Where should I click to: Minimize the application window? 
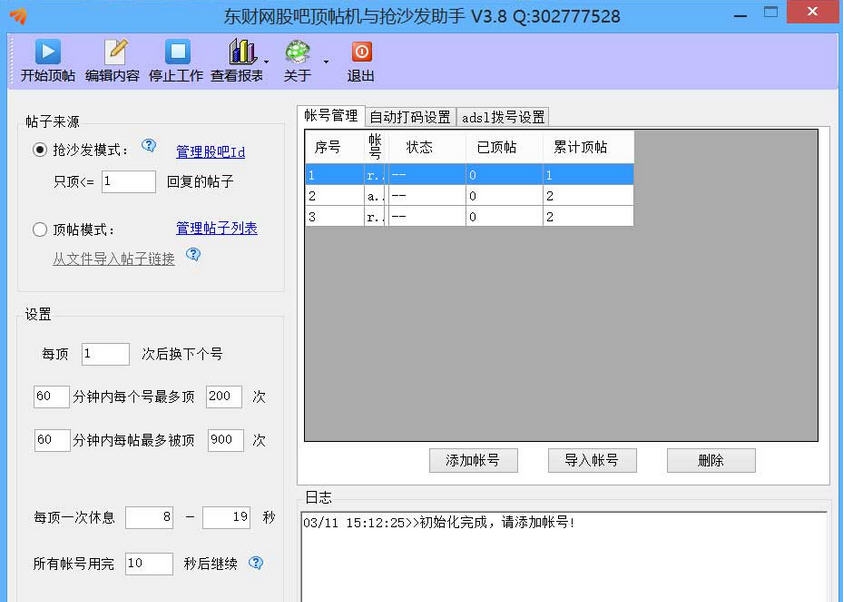point(741,15)
